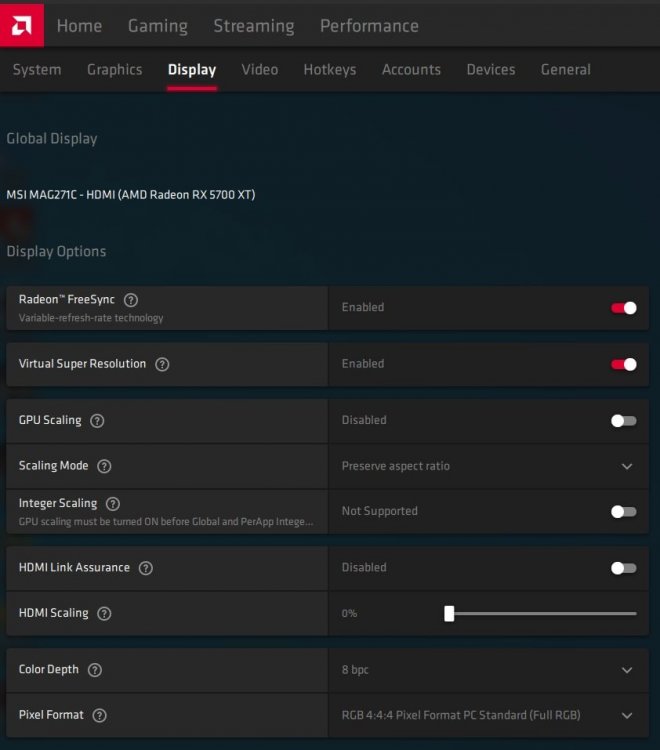Show GPU Scaling help tooltip icon
Viewport: 660px width, 750px height.
97,421
